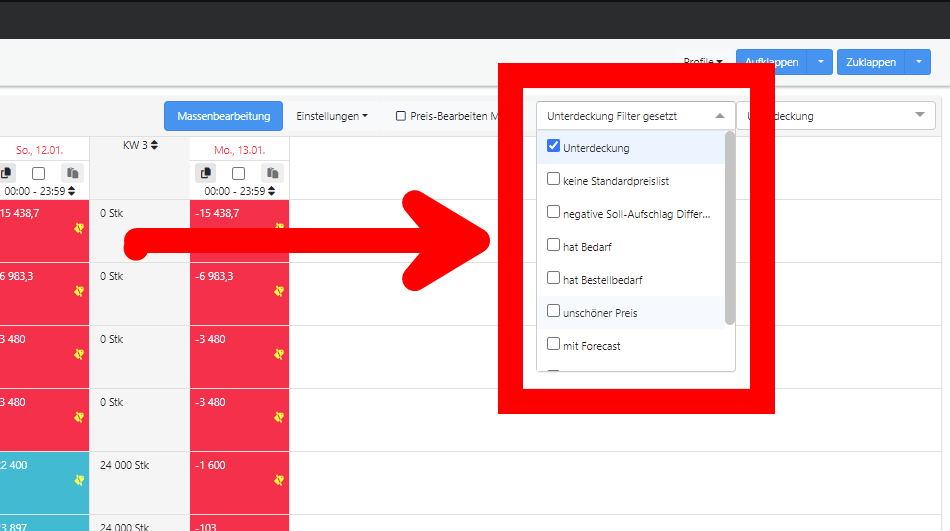Click the -1 600 cell
This screenshot has width=950, height=531.
(239, 483)
